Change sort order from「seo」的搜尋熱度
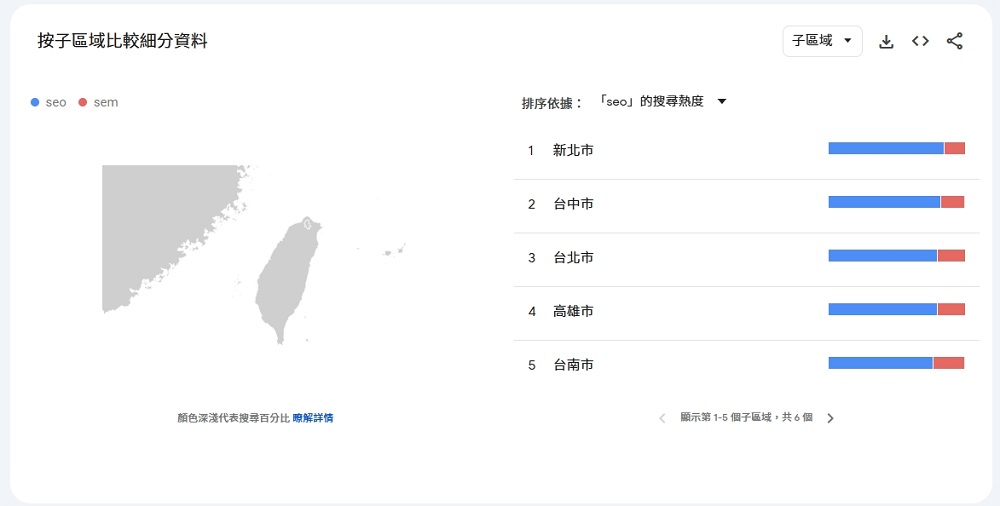The height and width of the screenshot is (506, 1000). 662,101
